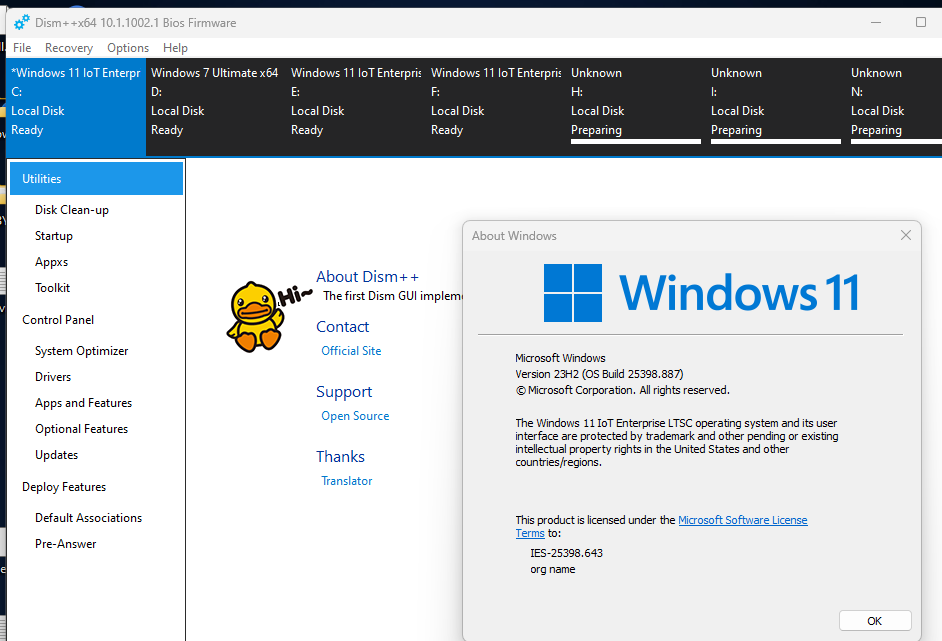Open the File menu
This screenshot has height=641, width=942.
[22, 48]
